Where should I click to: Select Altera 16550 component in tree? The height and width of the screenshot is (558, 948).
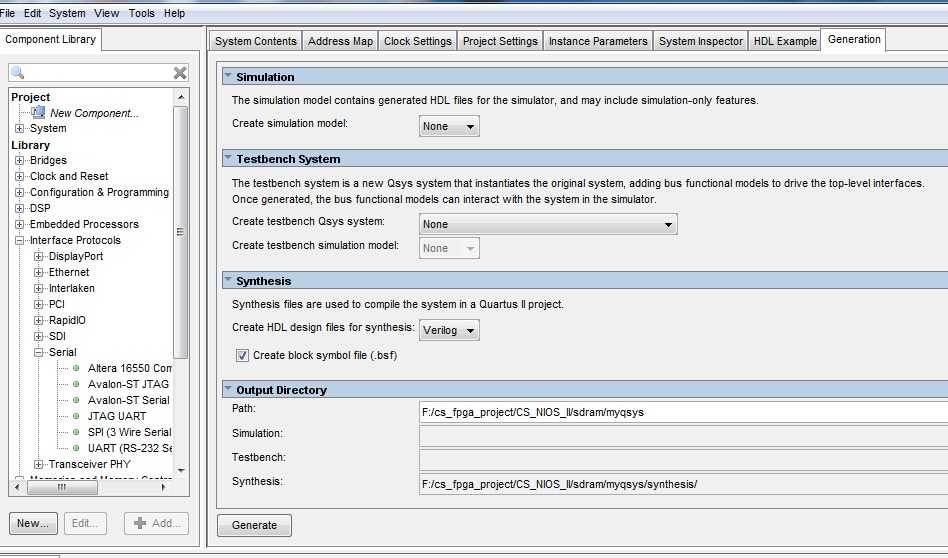[129, 368]
